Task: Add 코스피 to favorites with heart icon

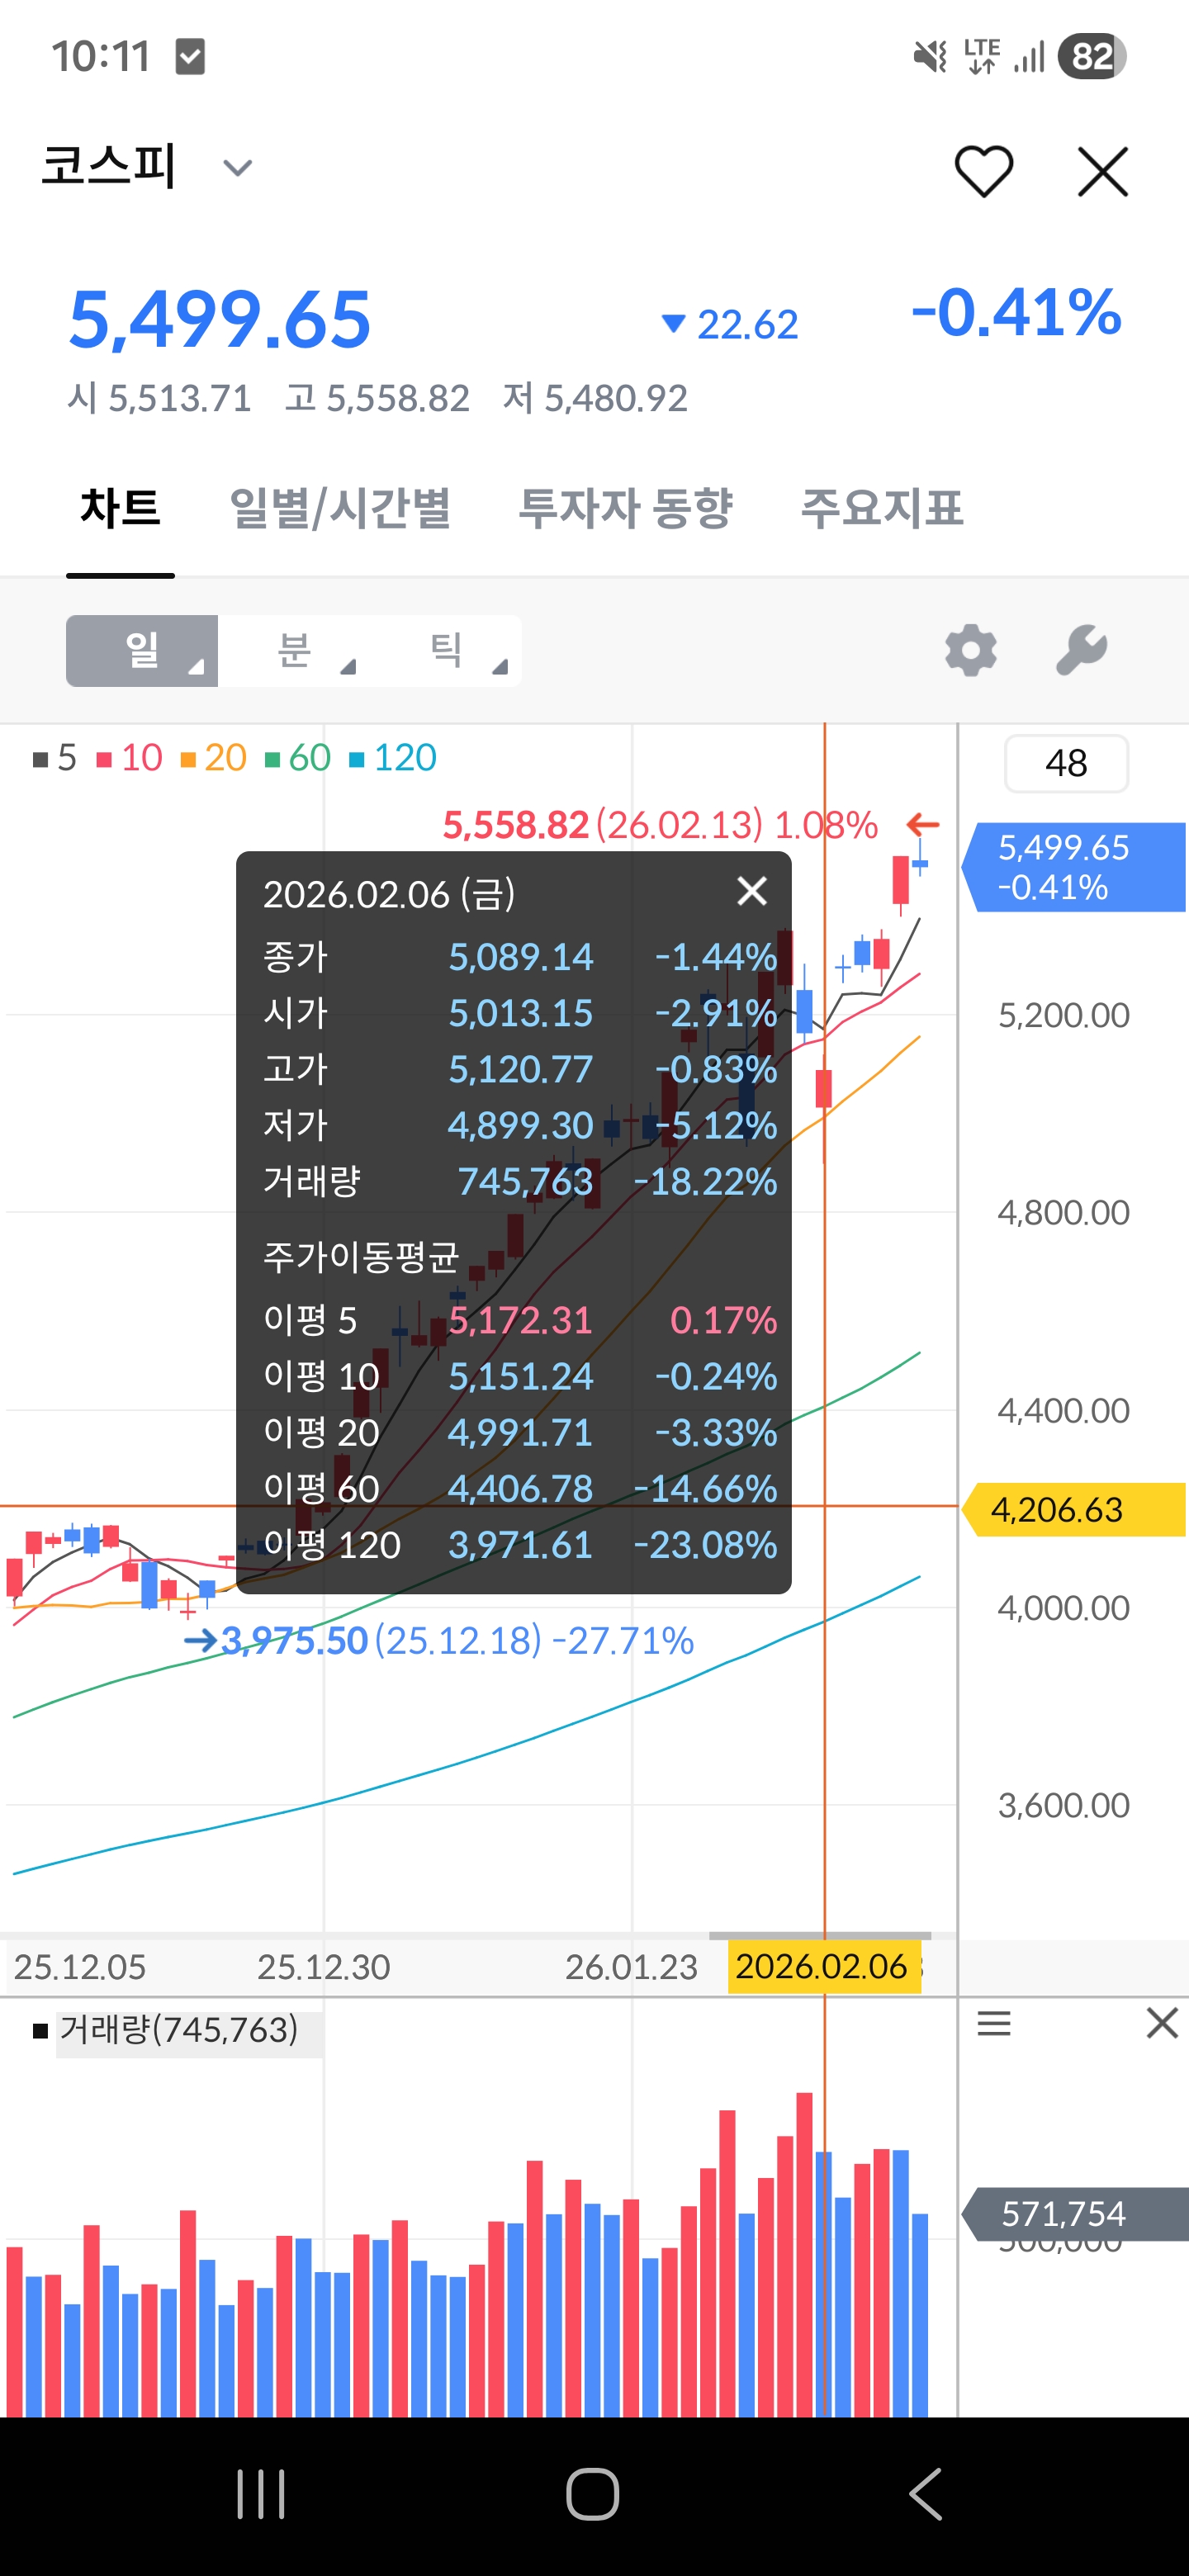Action: click(983, 171)
